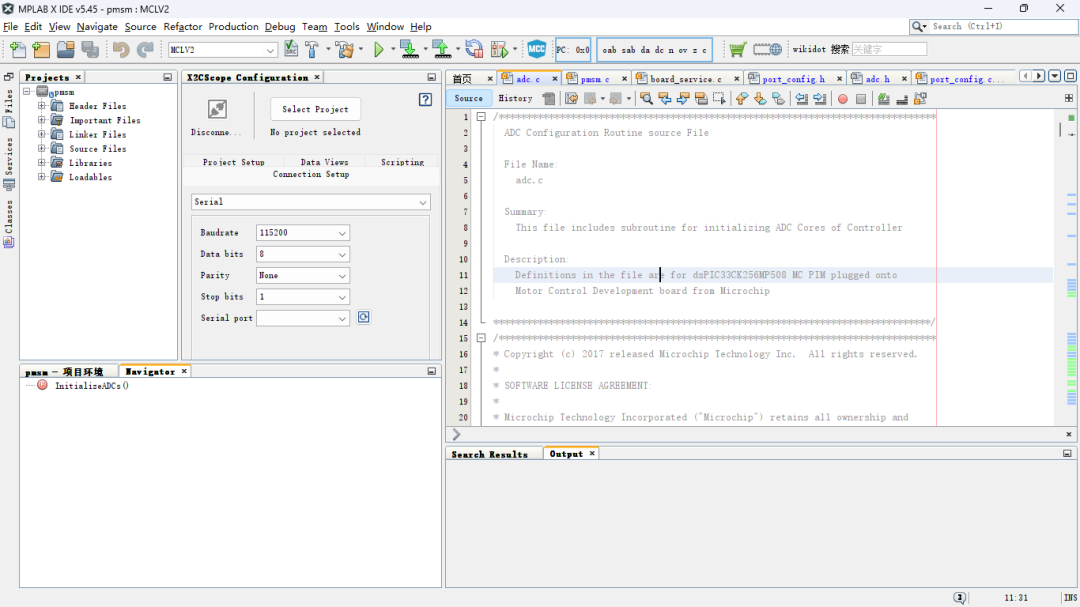This screenshot has width=1080, height=607.
Task: Click Previous Bookmark icon in editor
Action: tap(742, 99)
